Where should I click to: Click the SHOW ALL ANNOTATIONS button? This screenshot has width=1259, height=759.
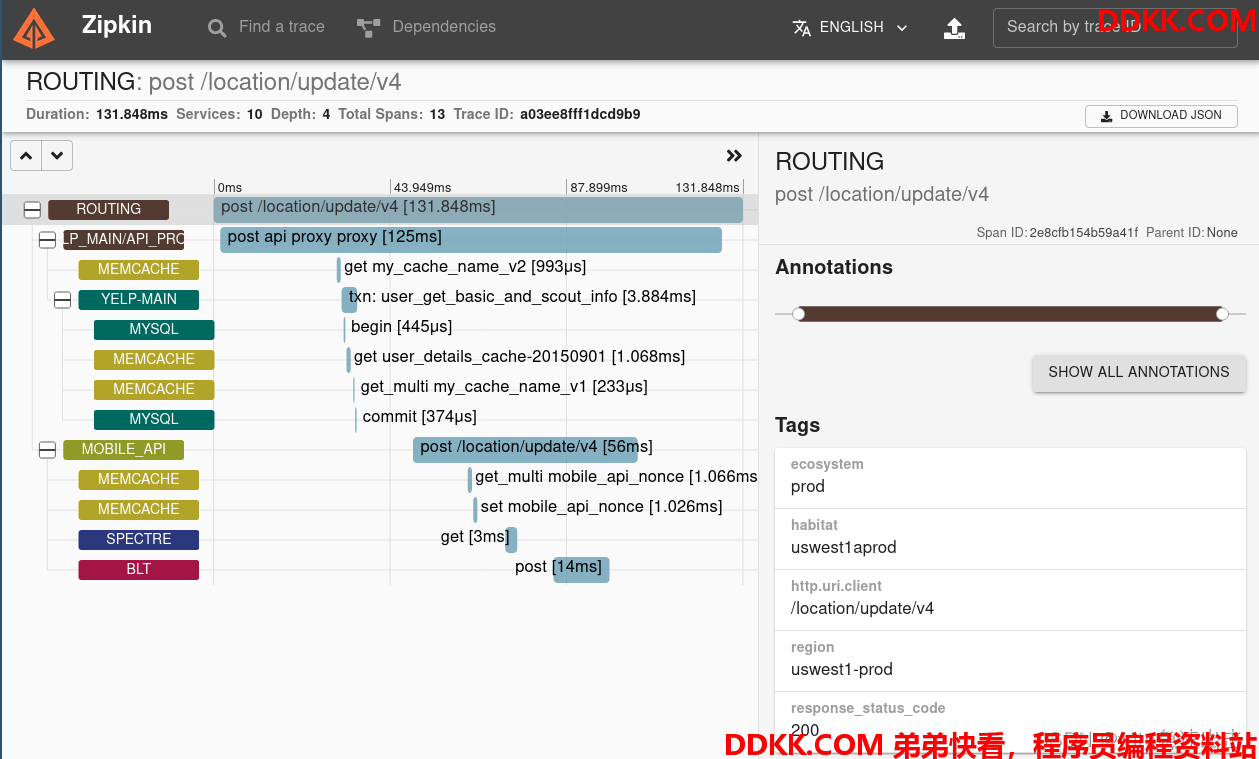pos(1139,372)
